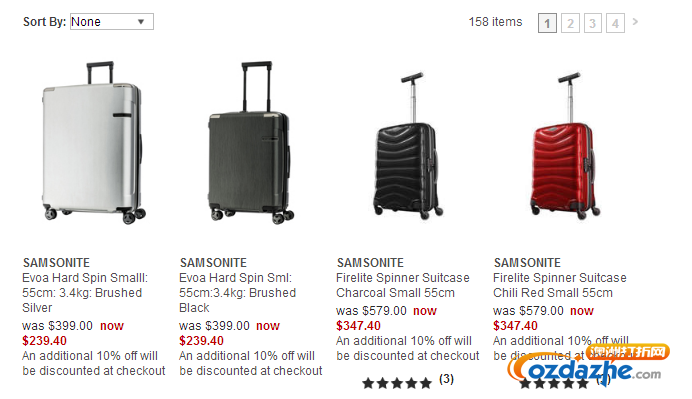Open Firelite Spinner Chili Red Small link
Image resolution: width=692 pixels, height=399 pixels.
pyautogui.click(x=560, y=285)
